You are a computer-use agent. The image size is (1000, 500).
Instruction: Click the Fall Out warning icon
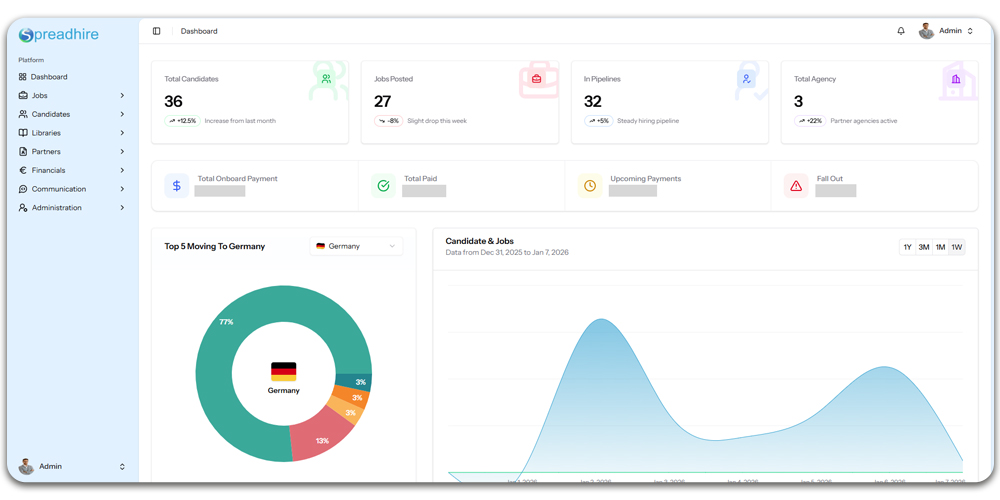click(x=796, y=185)
